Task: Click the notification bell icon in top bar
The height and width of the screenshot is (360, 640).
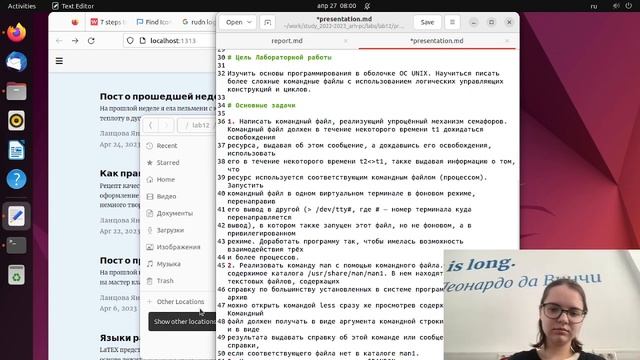Action: point(367,6)
